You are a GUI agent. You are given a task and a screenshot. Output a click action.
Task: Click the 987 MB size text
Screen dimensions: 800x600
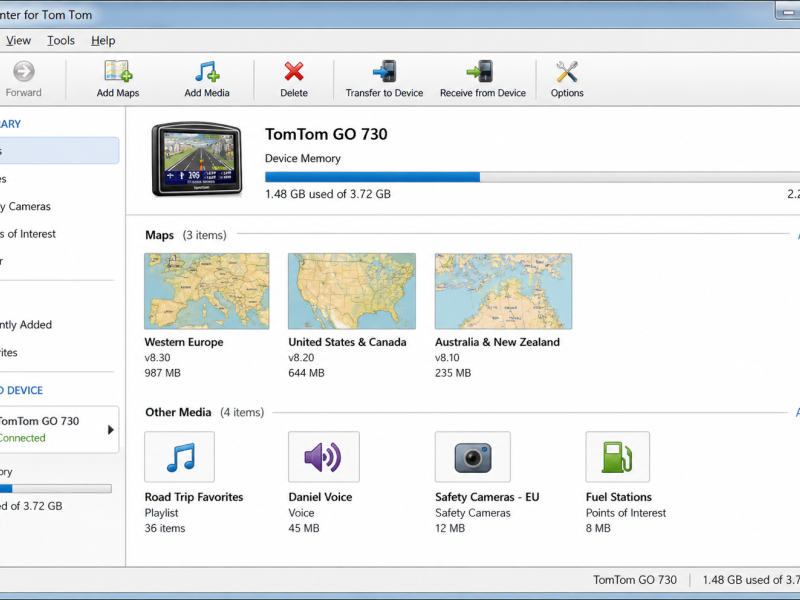(162, 373)
